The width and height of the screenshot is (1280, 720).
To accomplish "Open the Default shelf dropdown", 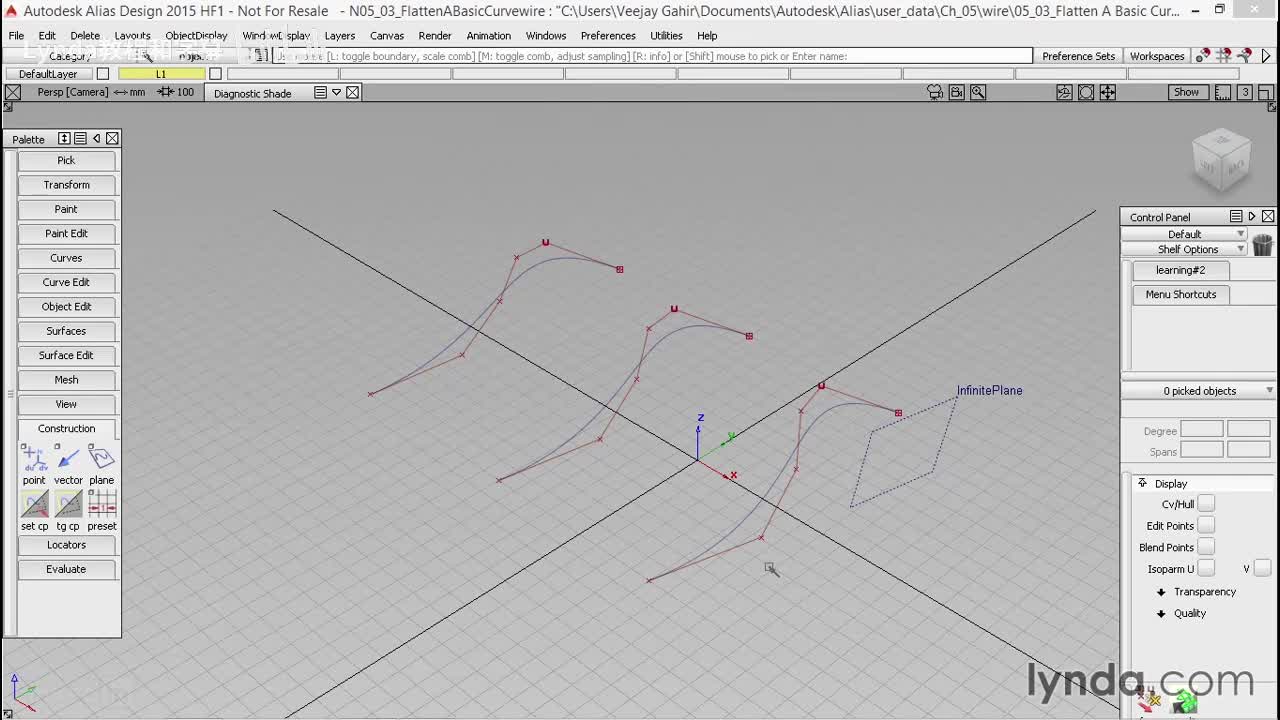I will tap(1185, 234).
